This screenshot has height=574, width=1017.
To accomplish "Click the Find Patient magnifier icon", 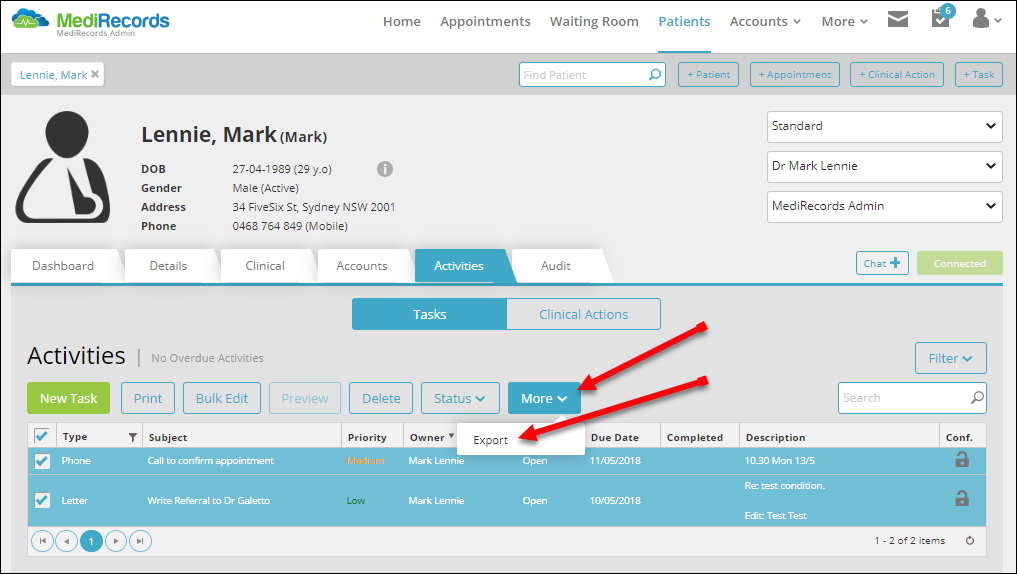I will click(655, 75).
